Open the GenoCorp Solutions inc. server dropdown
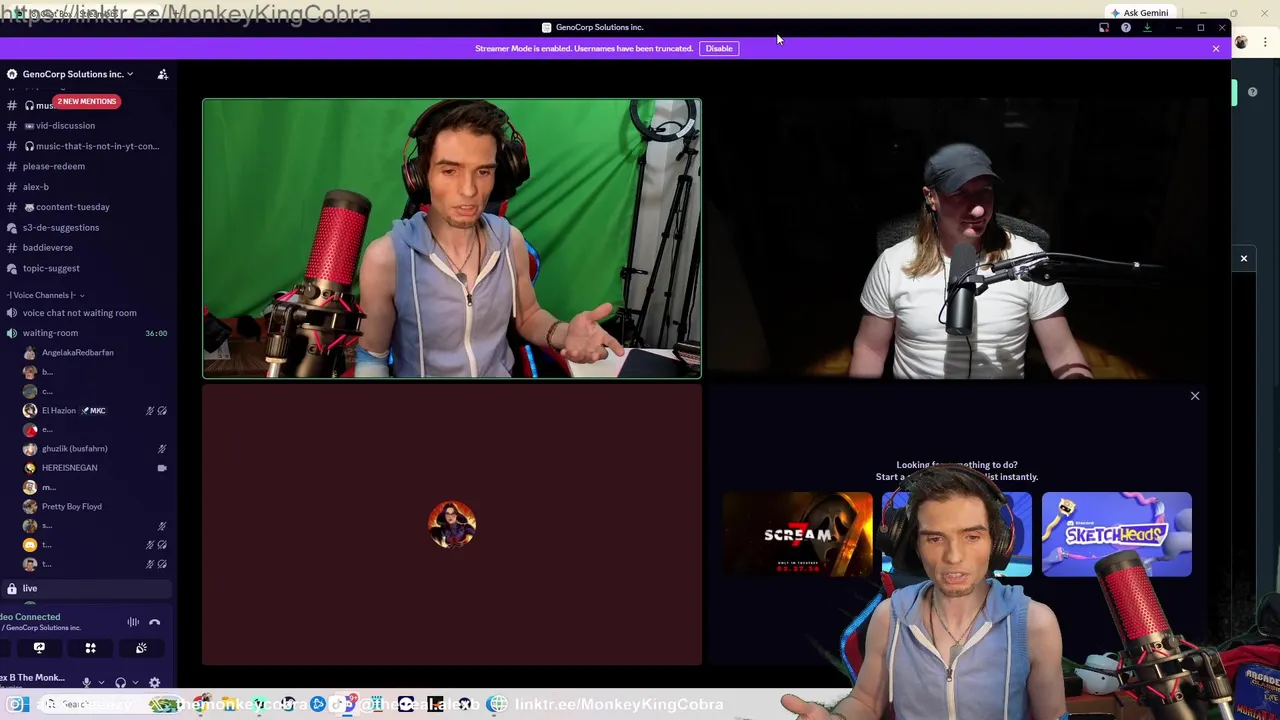 point(78,74)
